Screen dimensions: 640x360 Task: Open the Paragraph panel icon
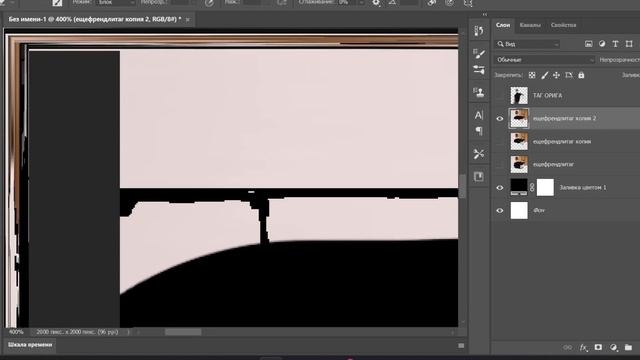coord(479,131)
